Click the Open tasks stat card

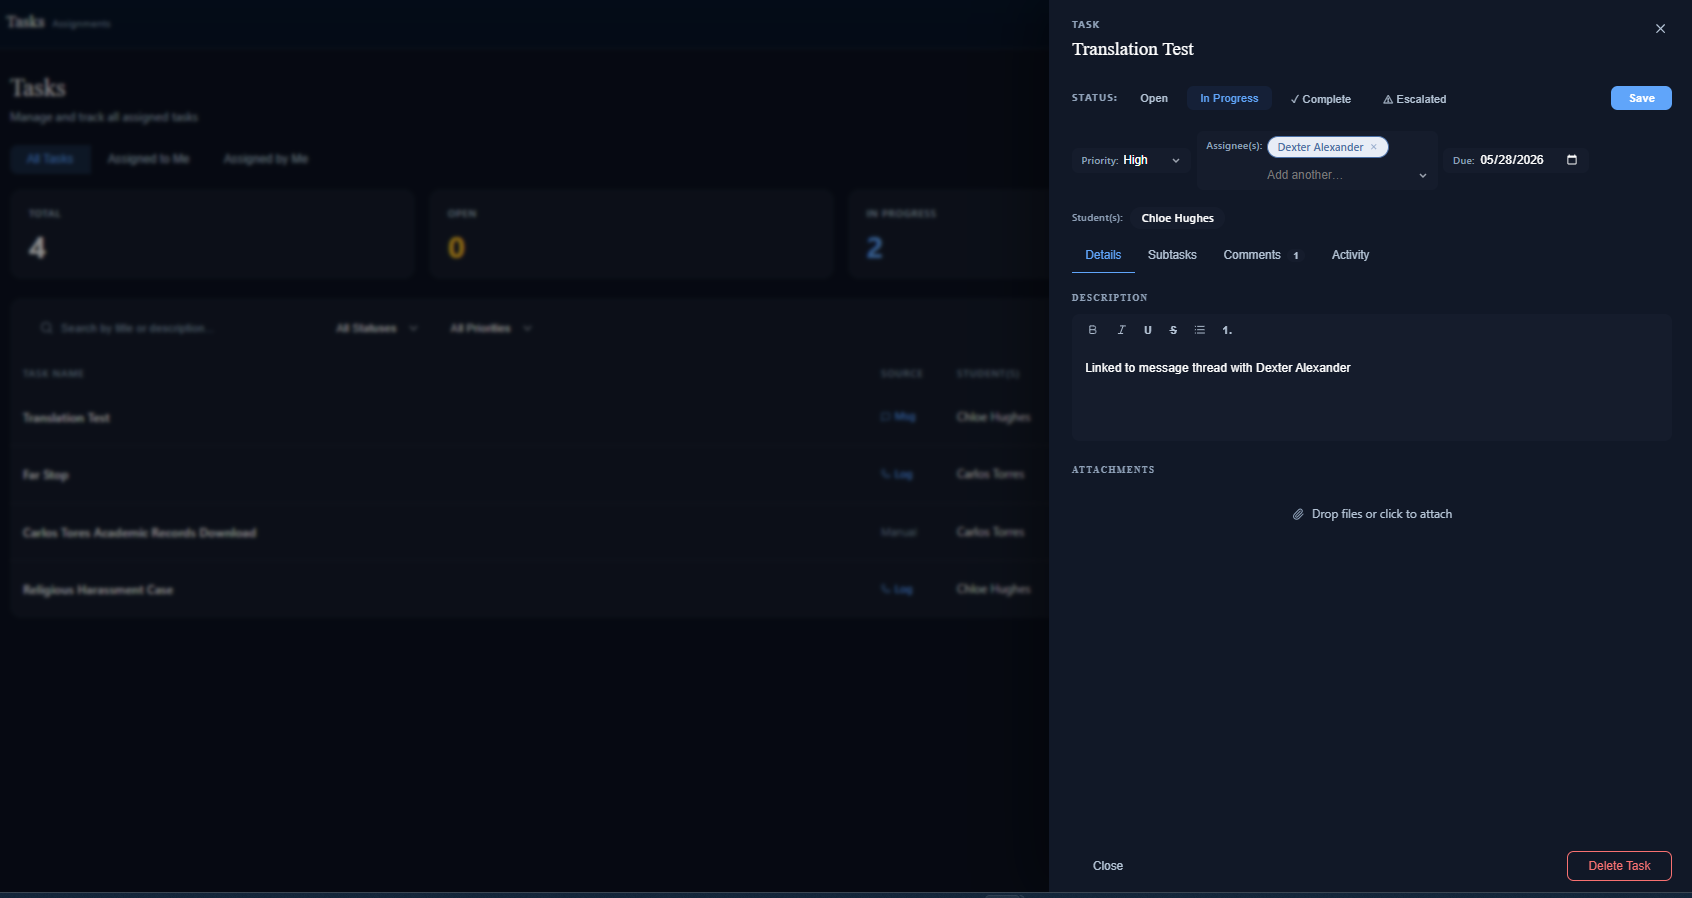[x=632, y=233]
